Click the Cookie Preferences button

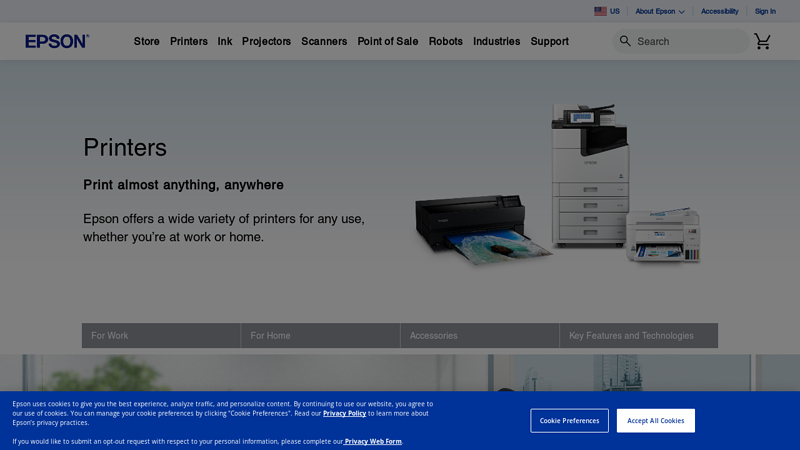(x=569, y=420)
